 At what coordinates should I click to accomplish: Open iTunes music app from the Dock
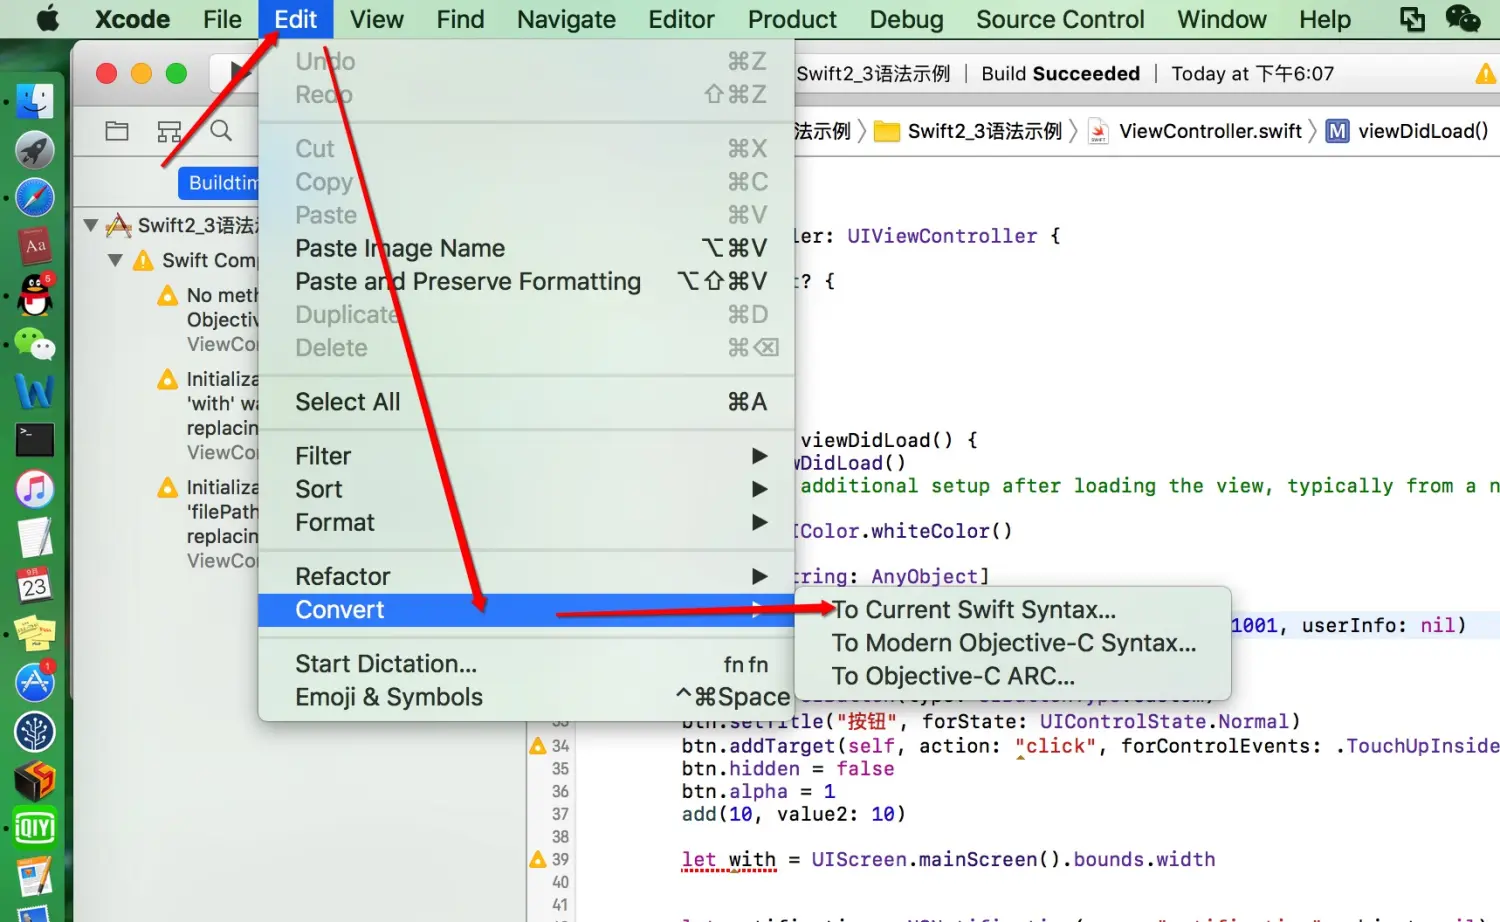tap(35, 489)
